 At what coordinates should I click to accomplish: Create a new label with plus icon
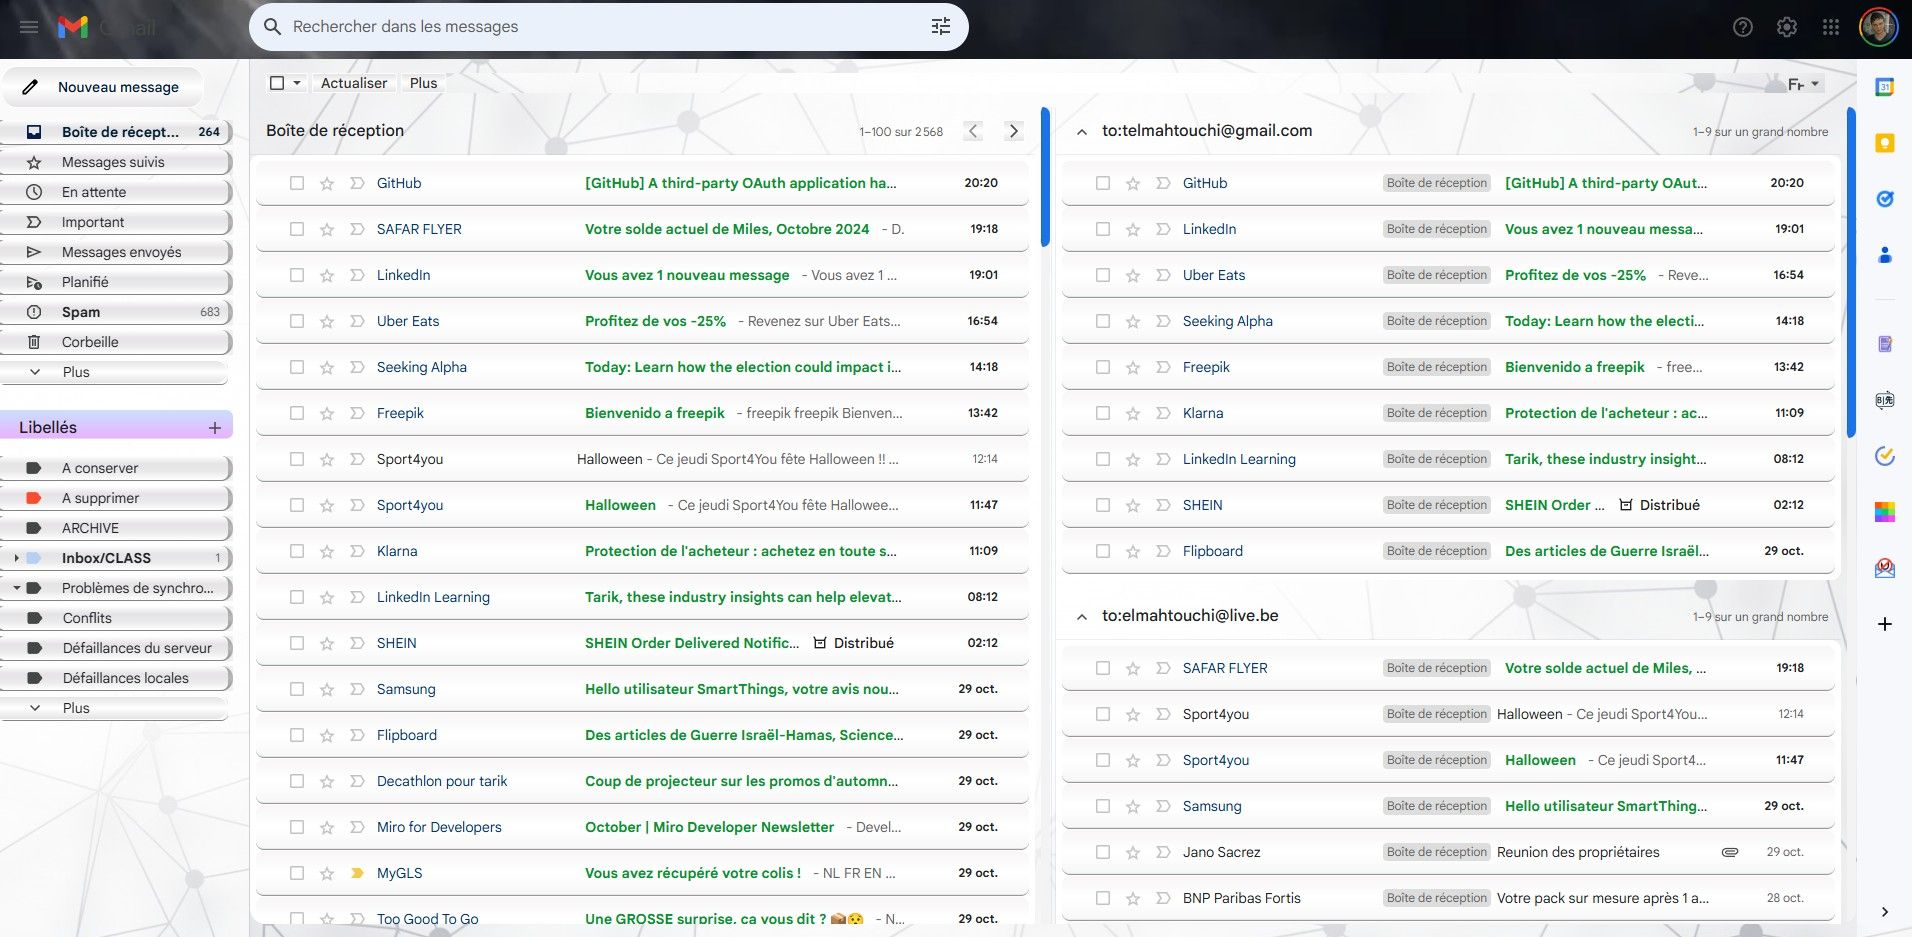pos(214,427)
